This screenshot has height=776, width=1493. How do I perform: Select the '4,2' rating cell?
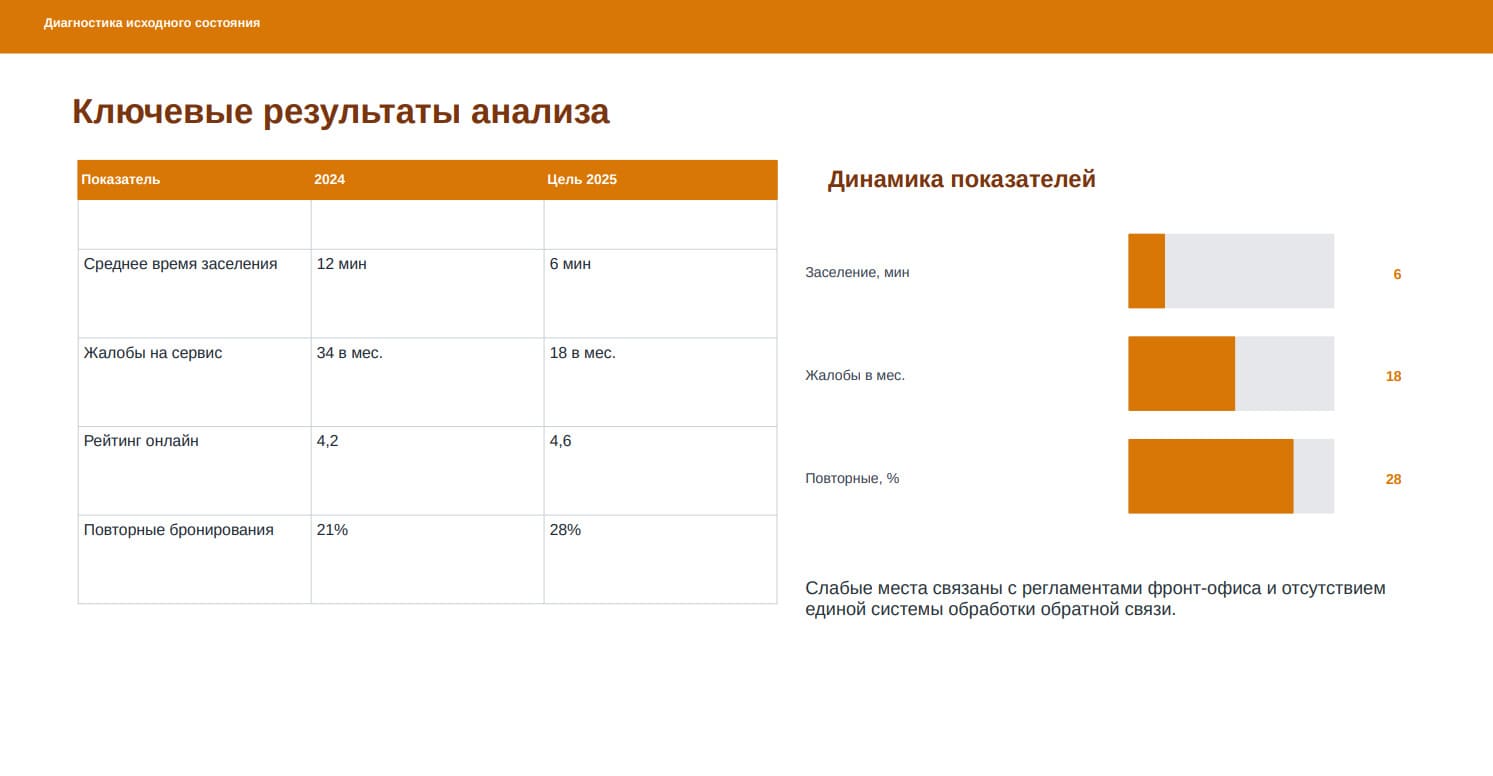(x=427, y=471)
